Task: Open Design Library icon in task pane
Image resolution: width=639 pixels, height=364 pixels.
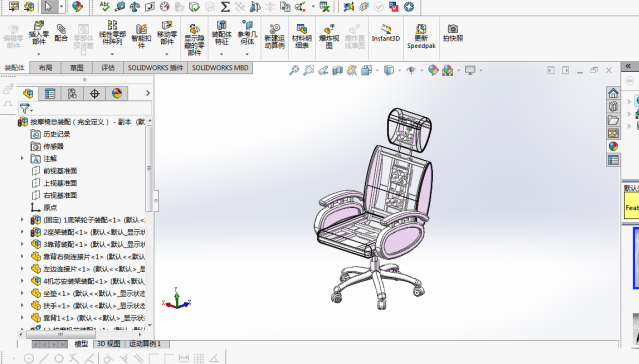Action: point(613,106)
